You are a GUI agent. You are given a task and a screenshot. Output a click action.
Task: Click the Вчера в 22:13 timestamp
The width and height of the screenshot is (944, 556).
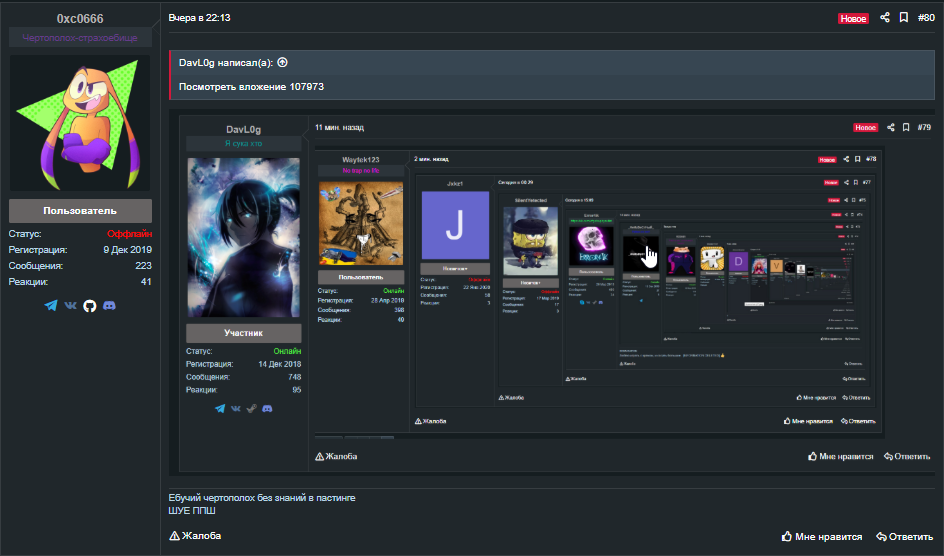click(x=200, y=18)
